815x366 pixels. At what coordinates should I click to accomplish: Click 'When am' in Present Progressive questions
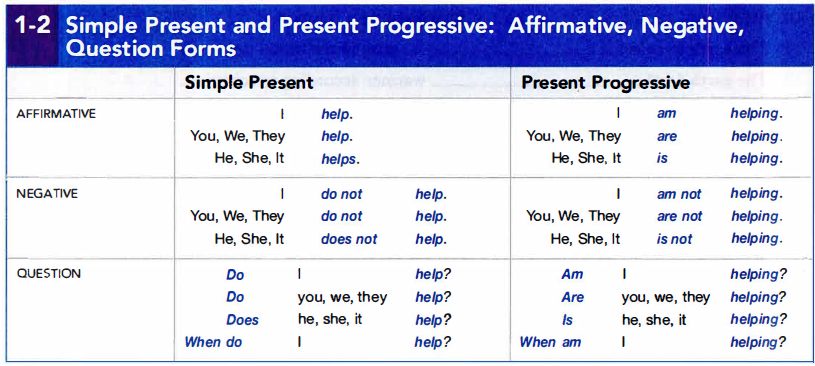tap(550, 342)
